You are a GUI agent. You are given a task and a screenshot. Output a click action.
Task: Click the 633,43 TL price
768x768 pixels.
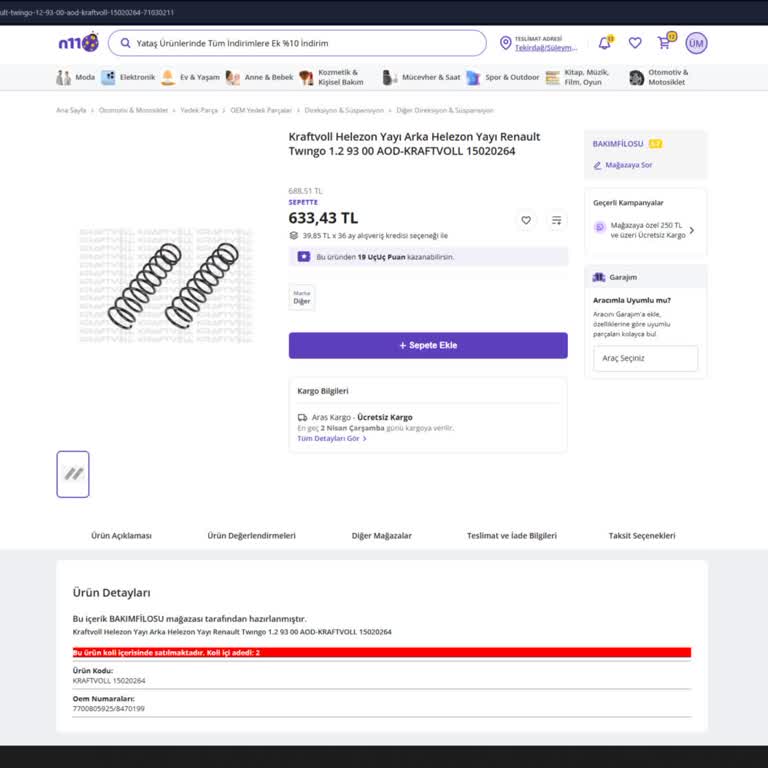point(323,218)
